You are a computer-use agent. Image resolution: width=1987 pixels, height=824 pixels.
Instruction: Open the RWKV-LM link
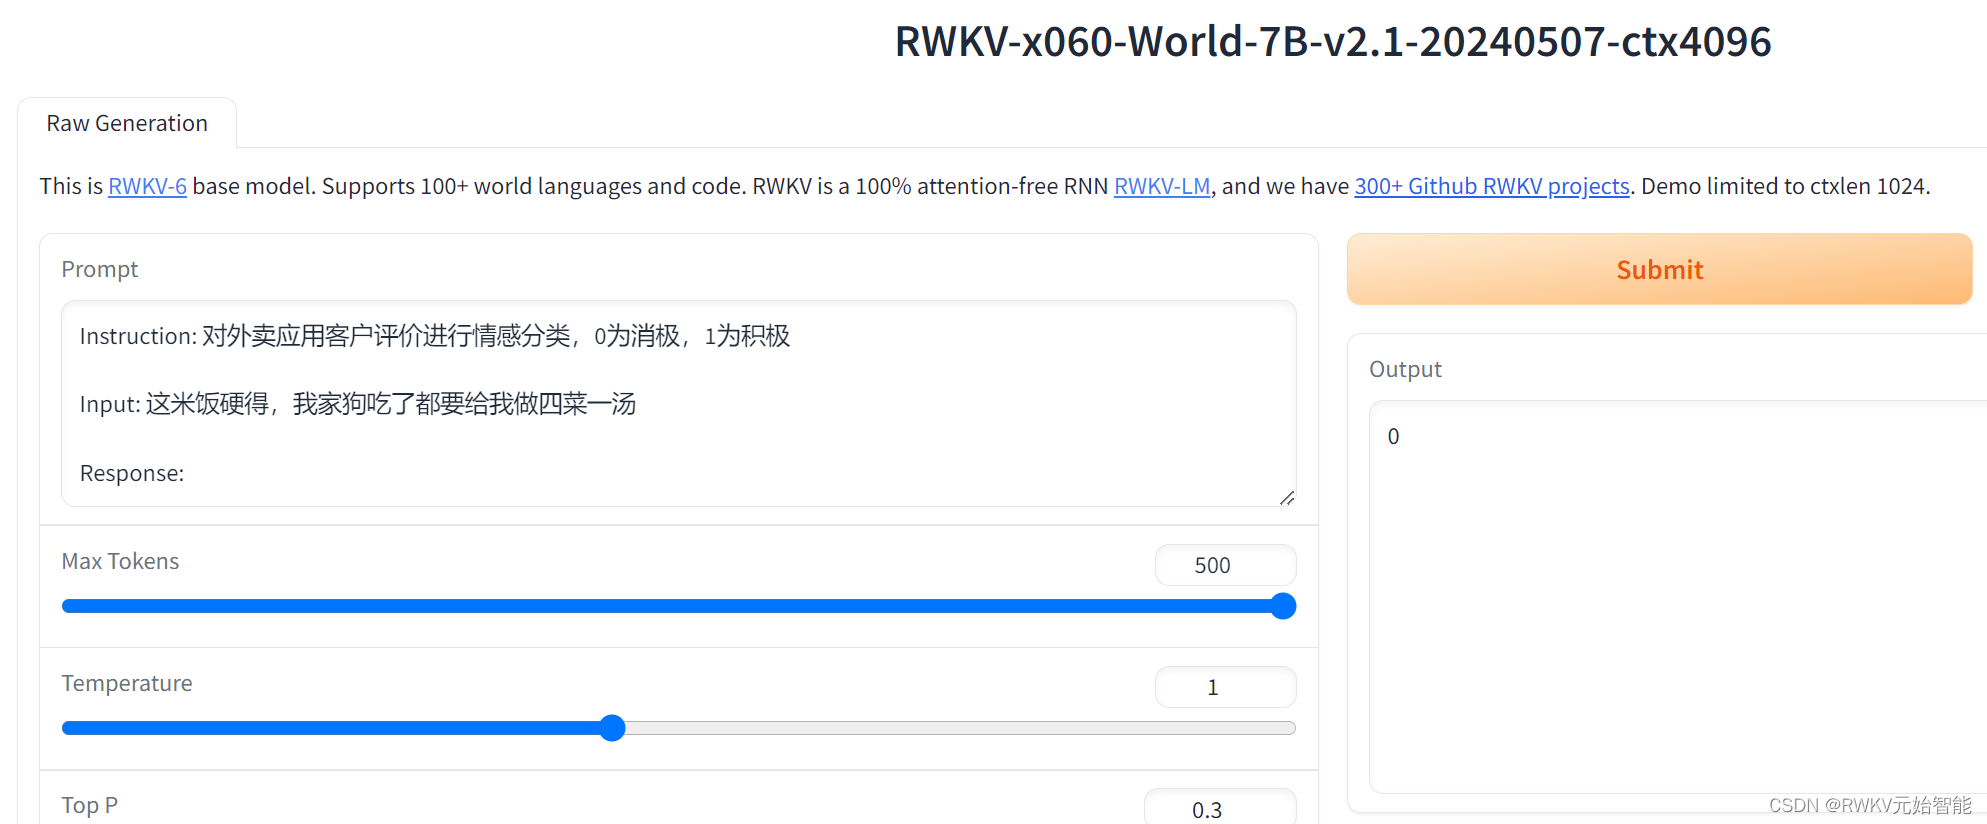point(1162,186)
